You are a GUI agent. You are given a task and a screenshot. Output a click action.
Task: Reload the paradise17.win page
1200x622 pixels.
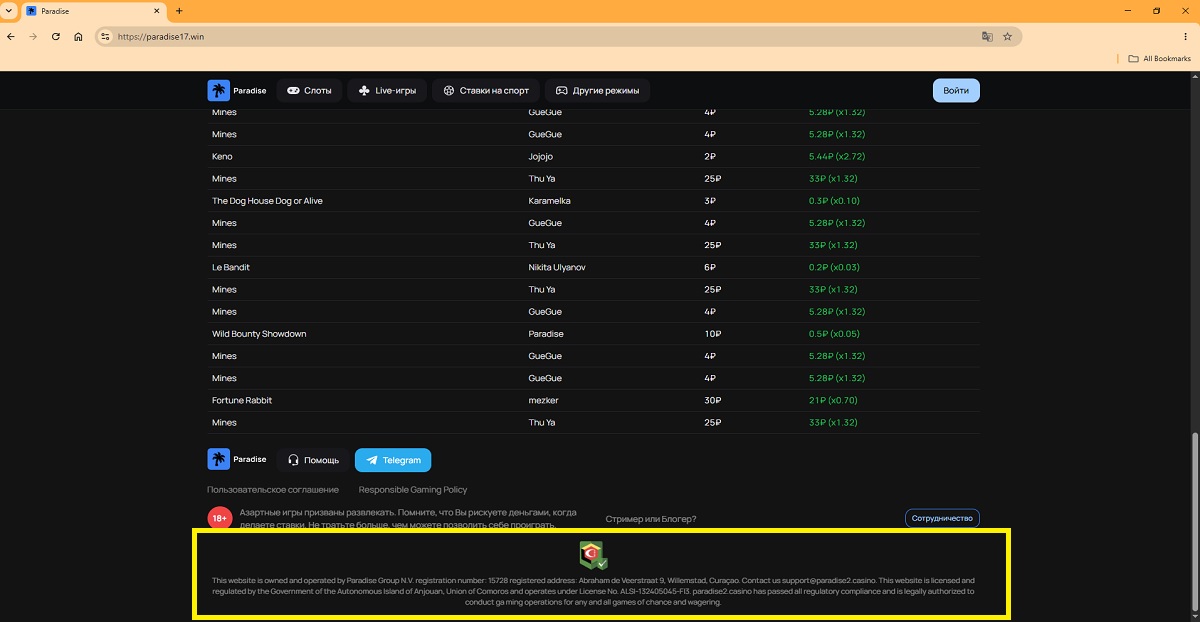pos(55,36)
